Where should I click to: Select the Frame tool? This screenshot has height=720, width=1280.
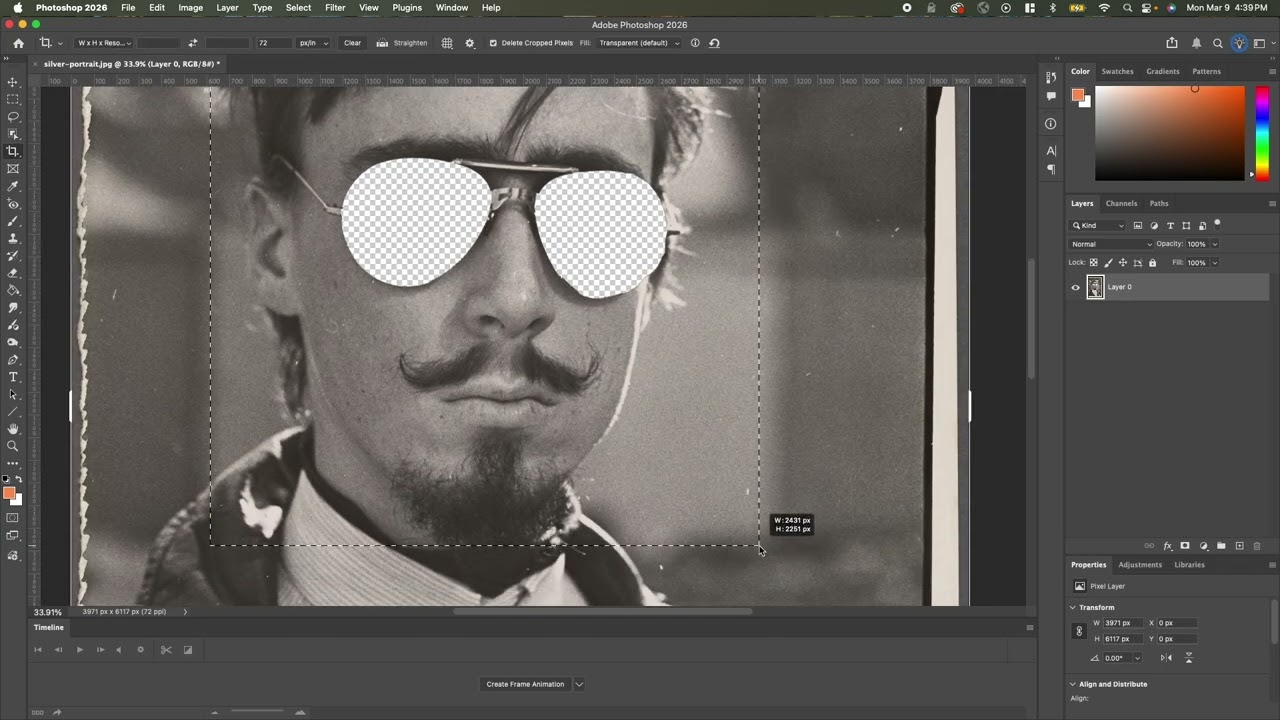pyautogui.click(x=13, y=169)
